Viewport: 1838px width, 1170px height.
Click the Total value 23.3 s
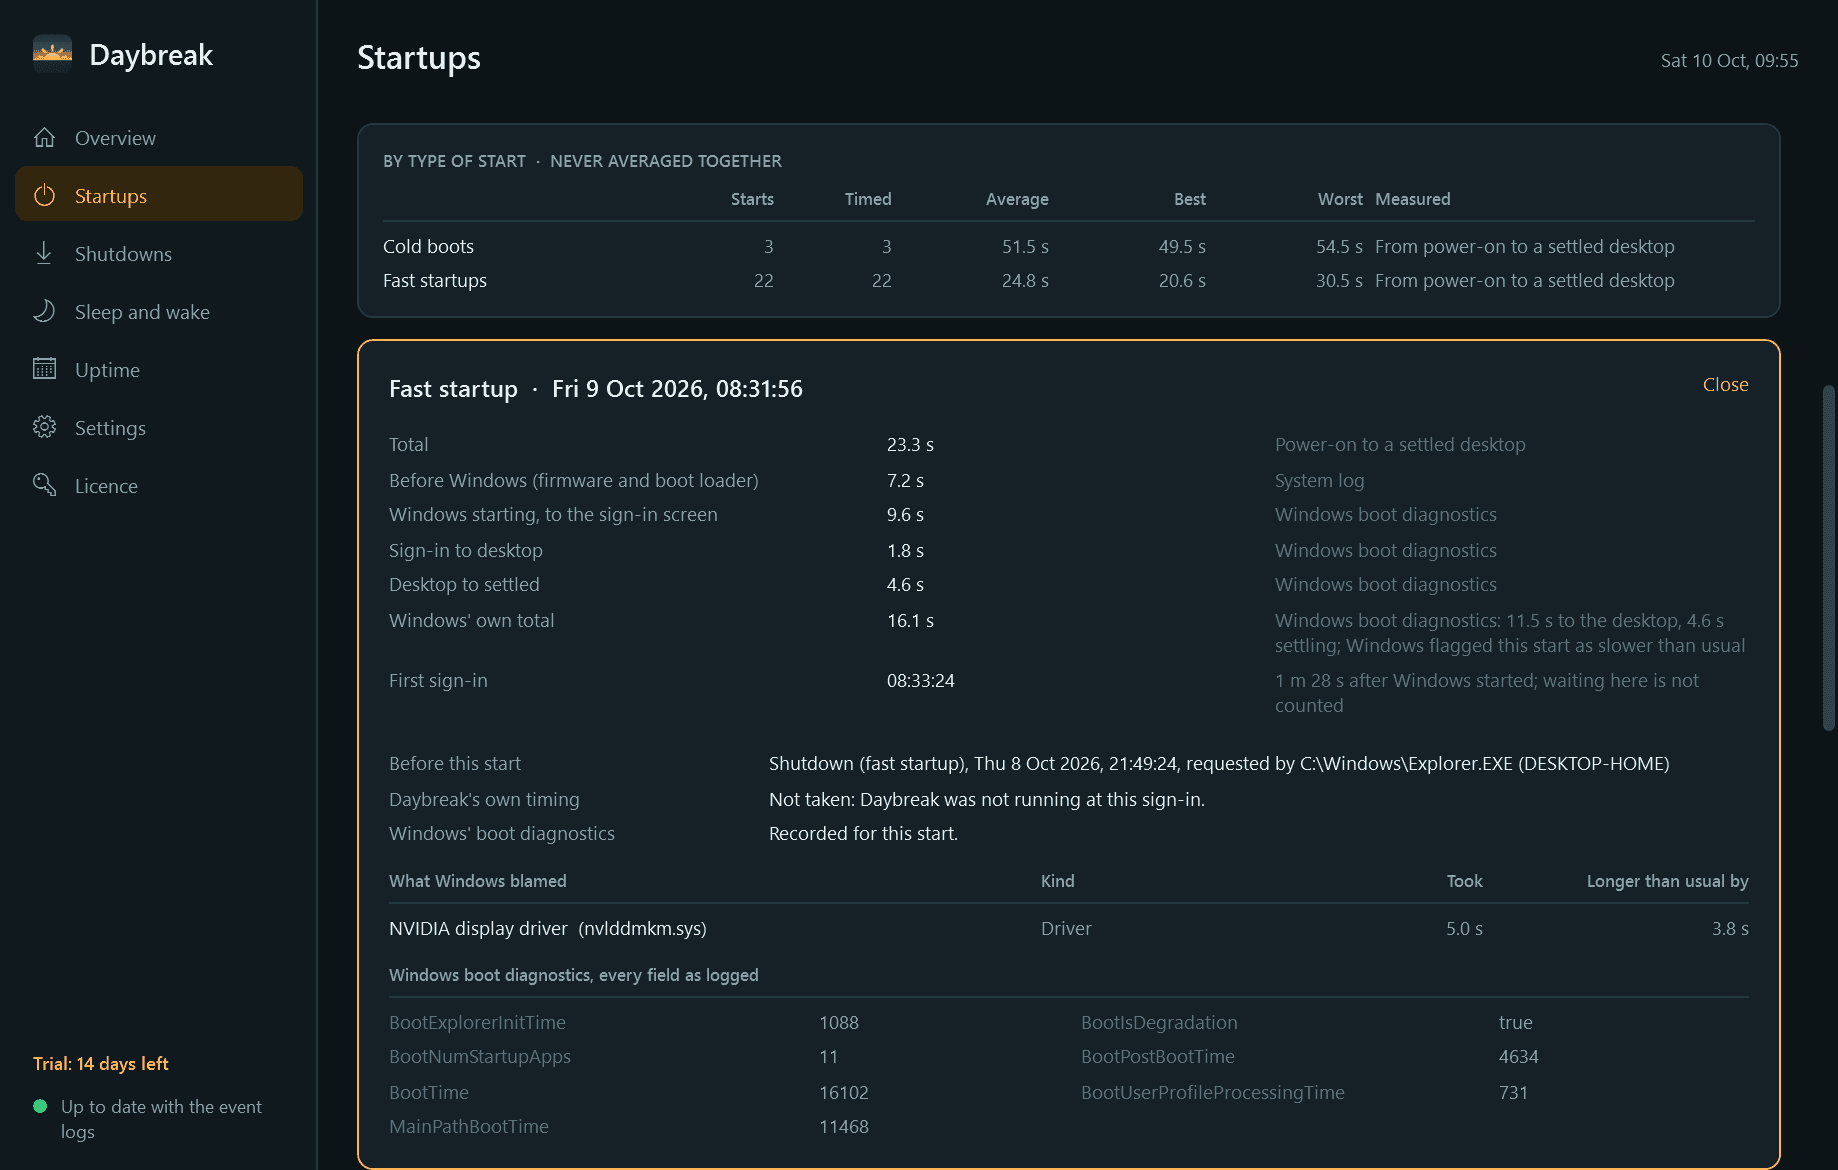[x=910, y=445]
